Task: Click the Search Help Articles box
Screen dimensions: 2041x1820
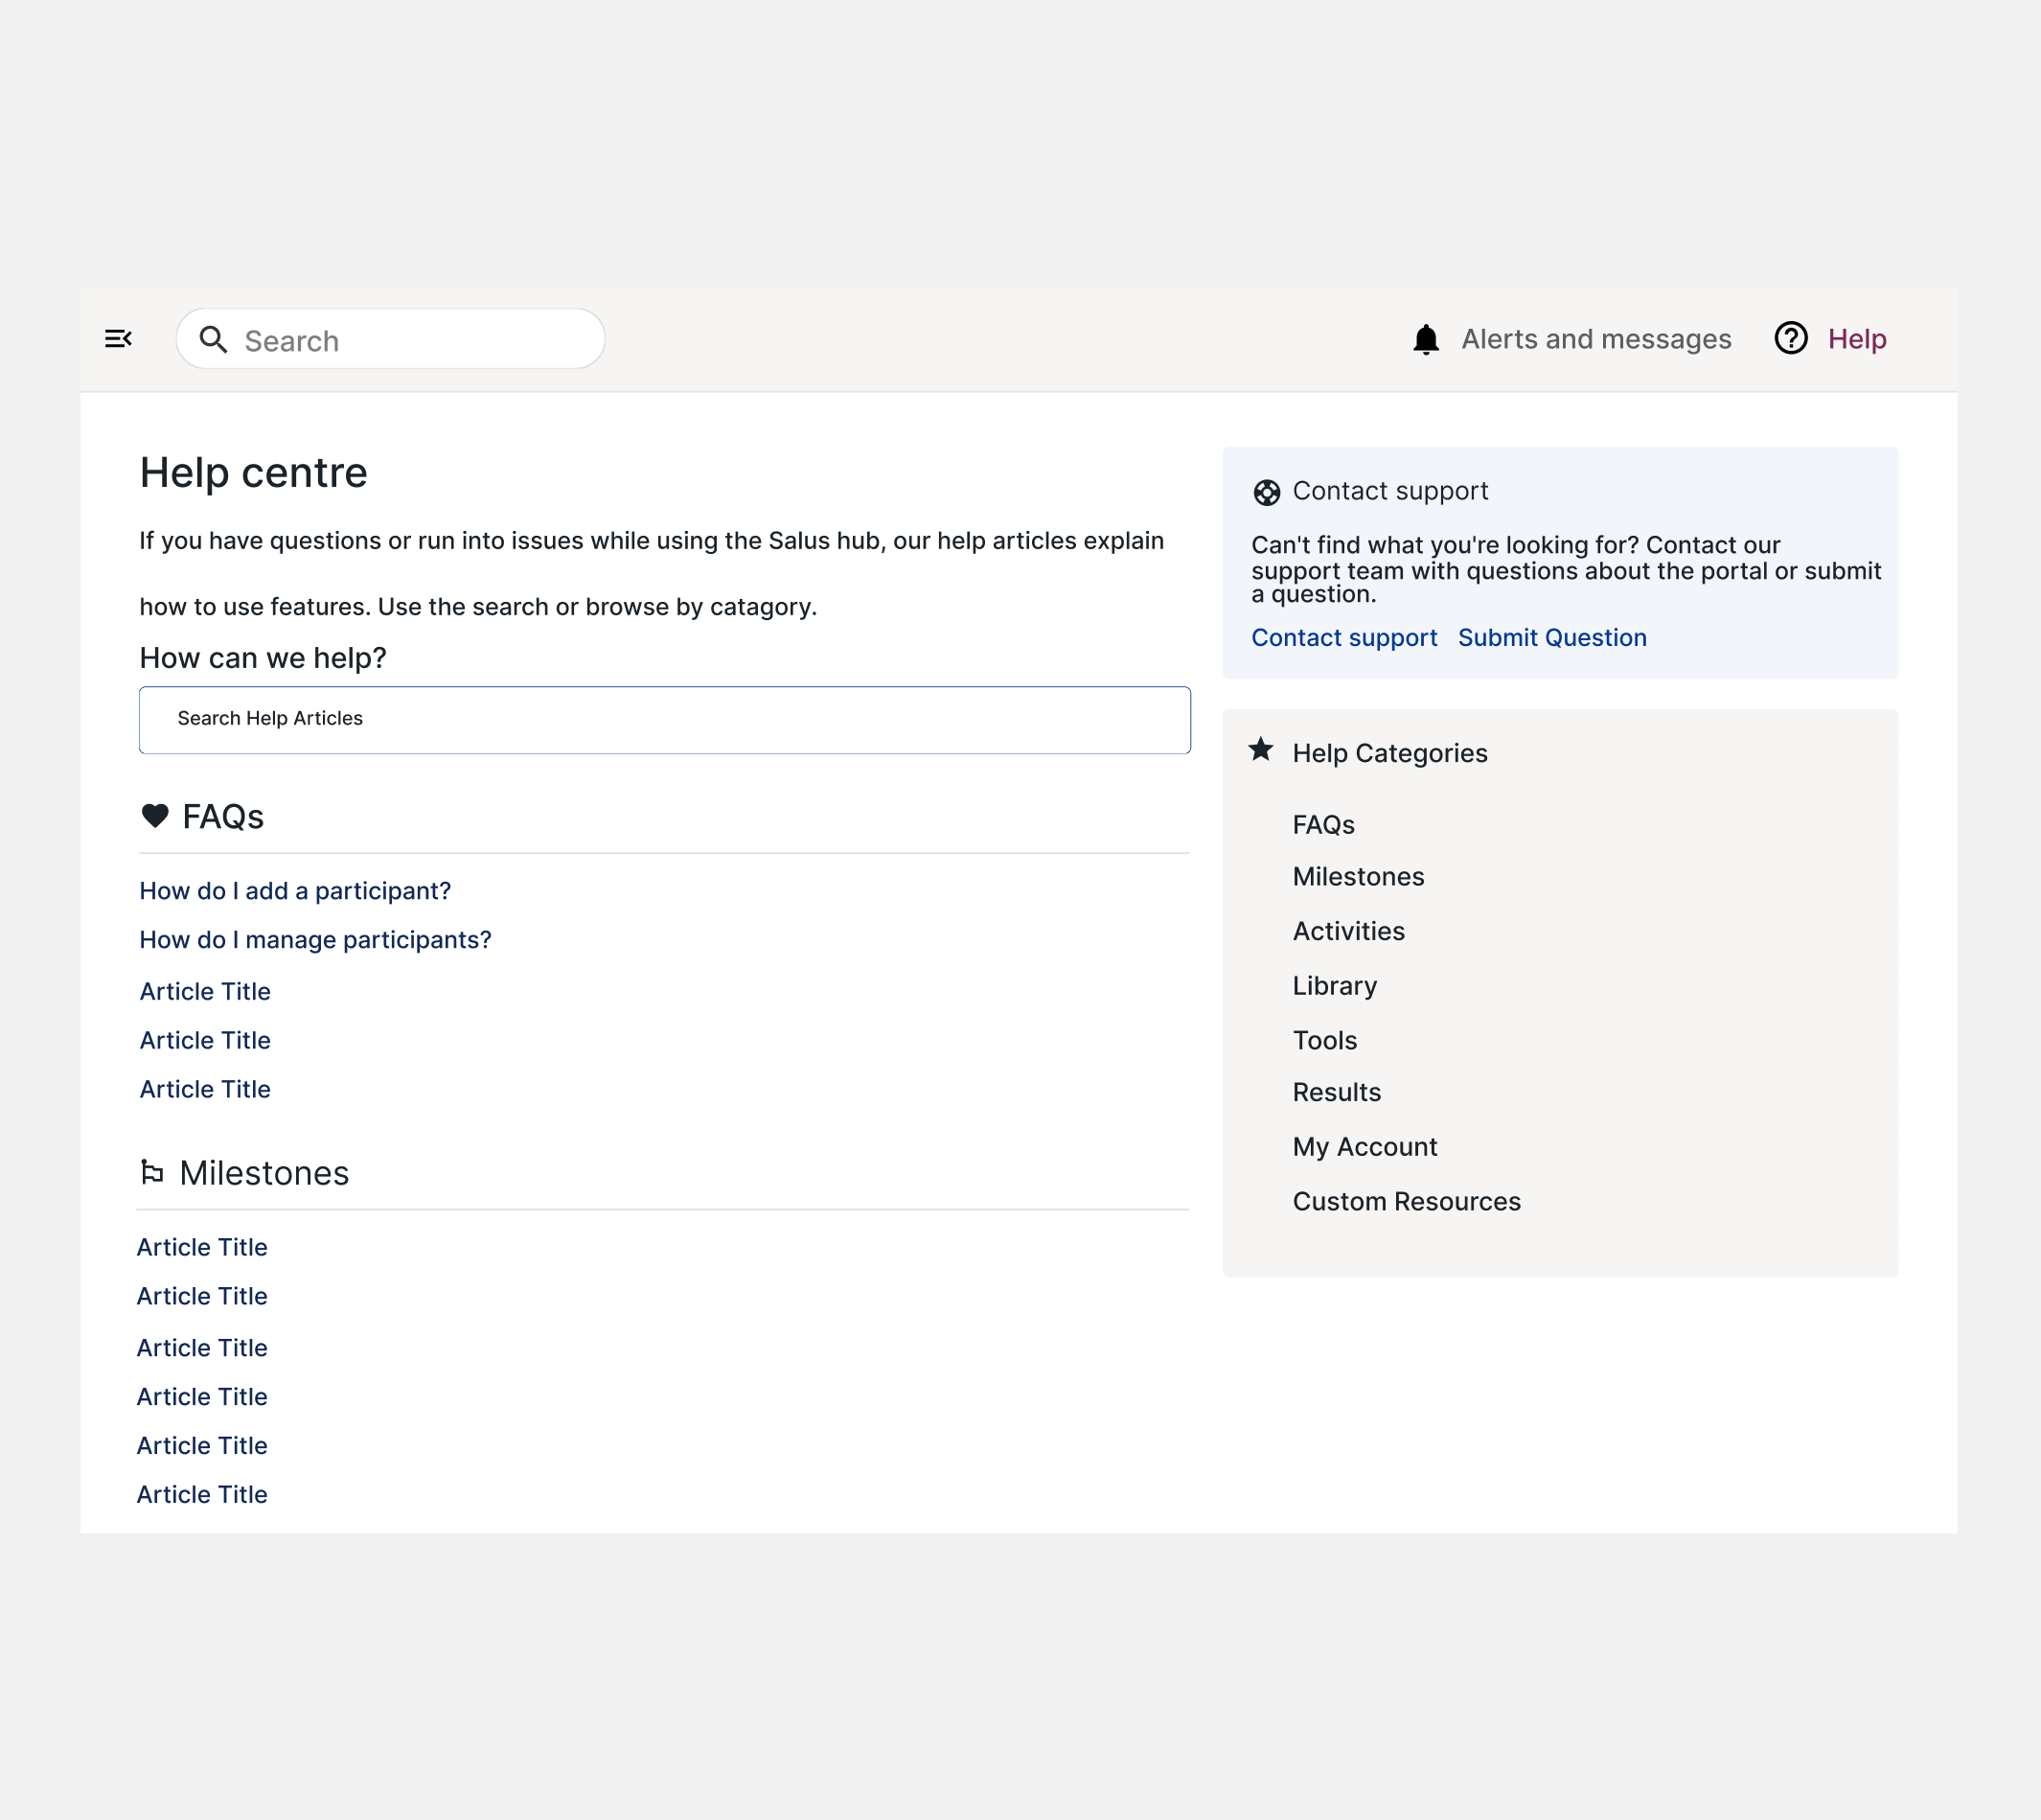Action: click(664, 720)
